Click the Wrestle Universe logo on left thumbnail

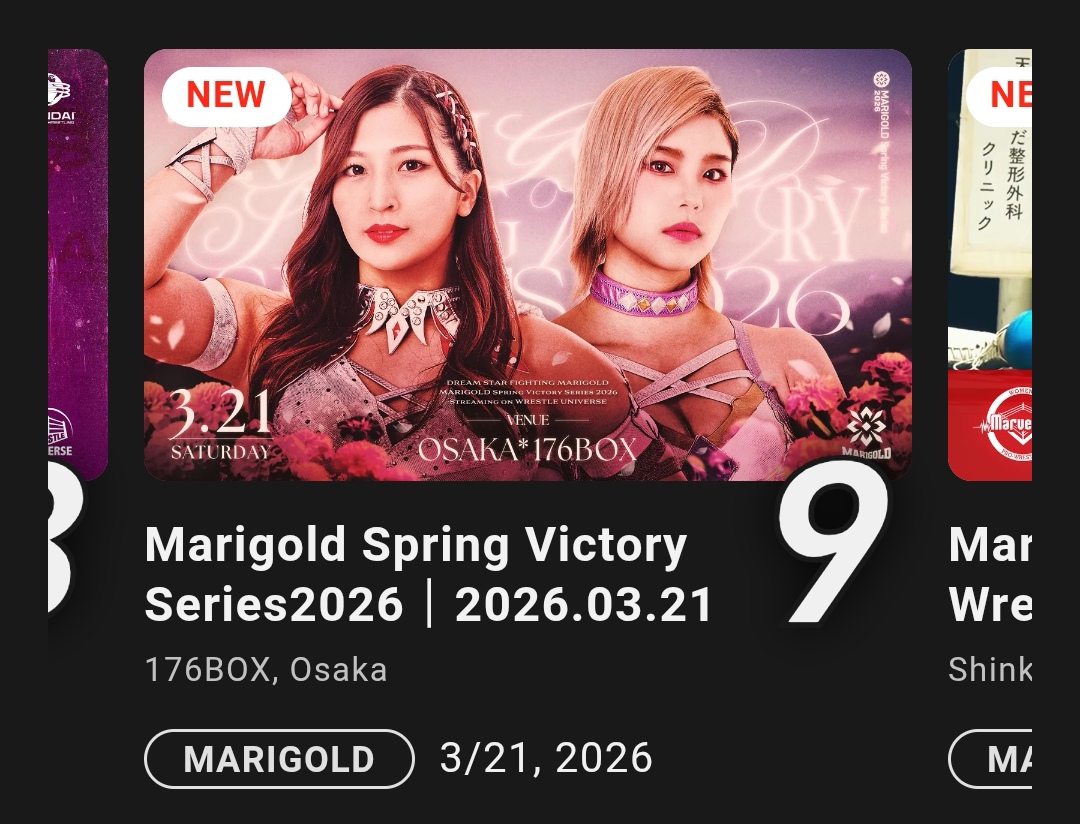(x=60, y=432)
